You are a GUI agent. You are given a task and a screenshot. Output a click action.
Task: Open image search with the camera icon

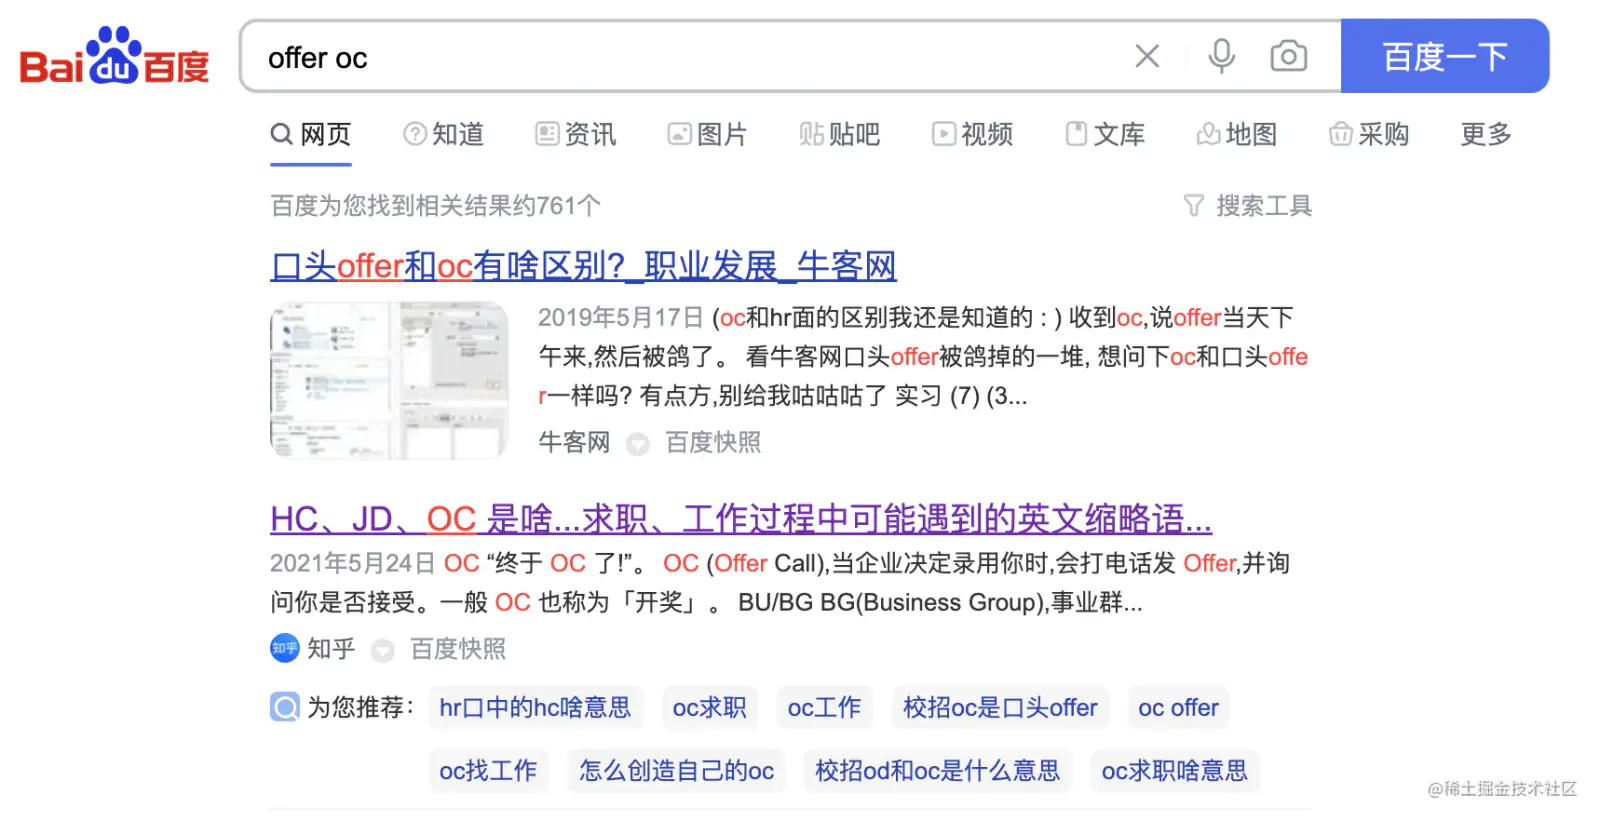(x=1288, y=56)
